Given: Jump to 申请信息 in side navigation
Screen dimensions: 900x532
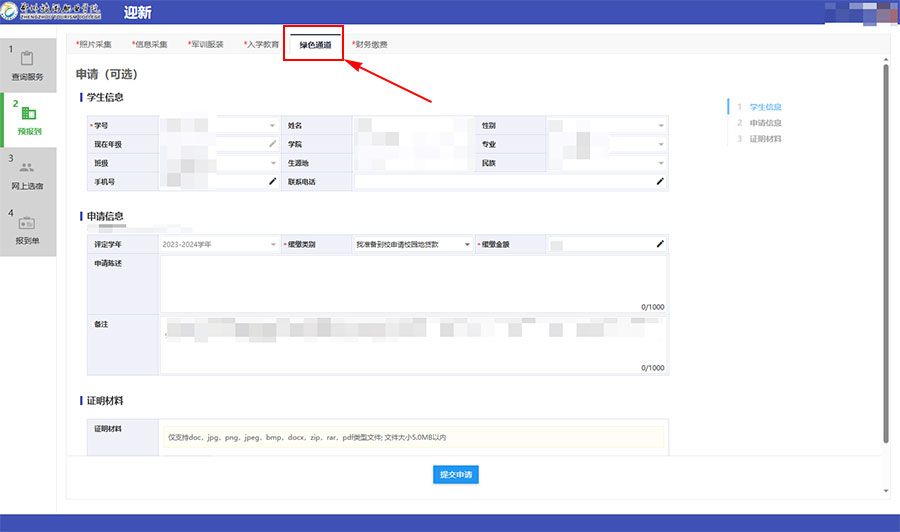Looking at the screenshot, I should coord(765,122).
